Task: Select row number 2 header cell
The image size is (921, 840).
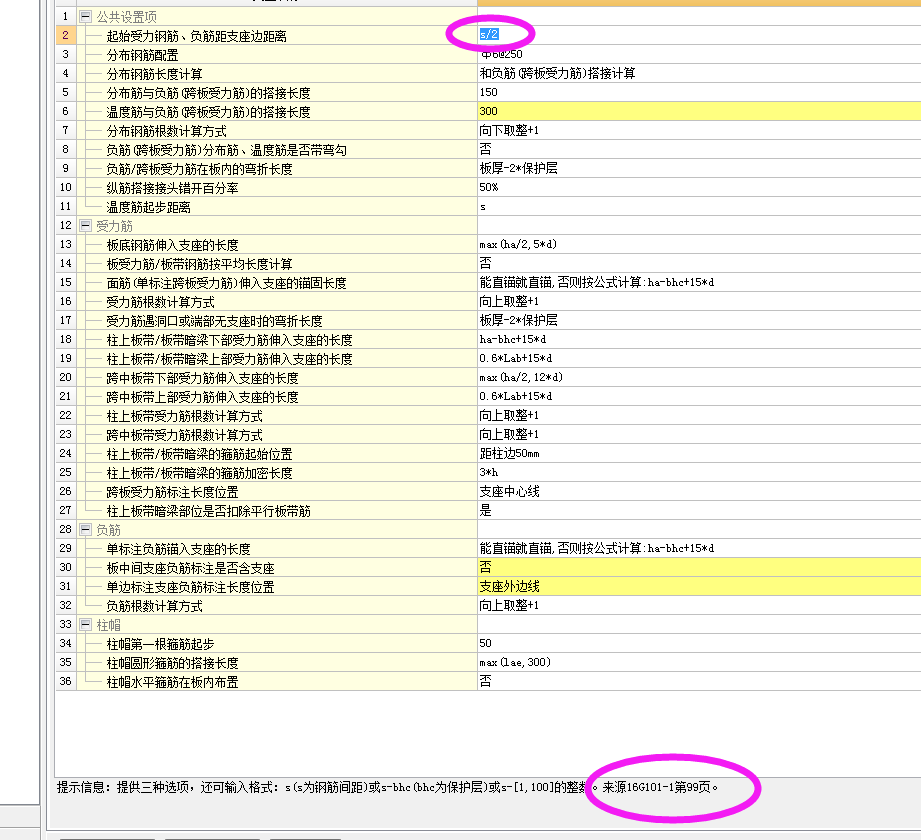Action: [65, 35]
